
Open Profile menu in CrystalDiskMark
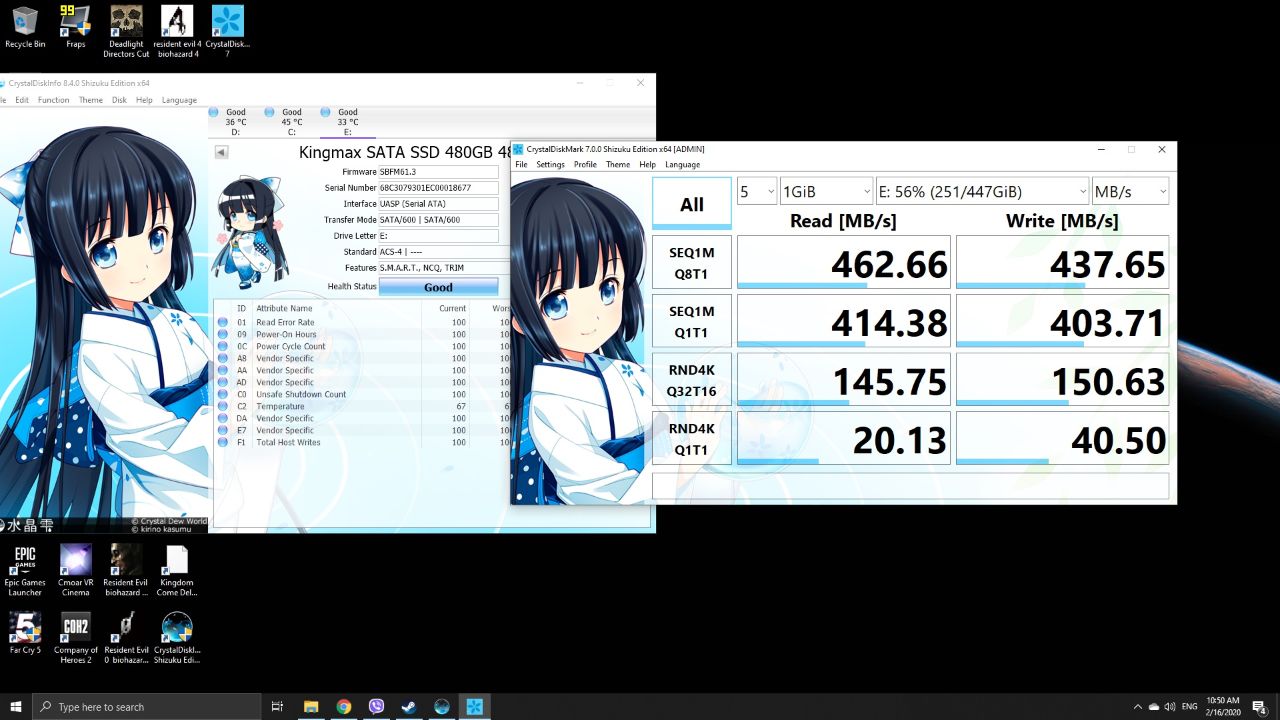(585, 164)
